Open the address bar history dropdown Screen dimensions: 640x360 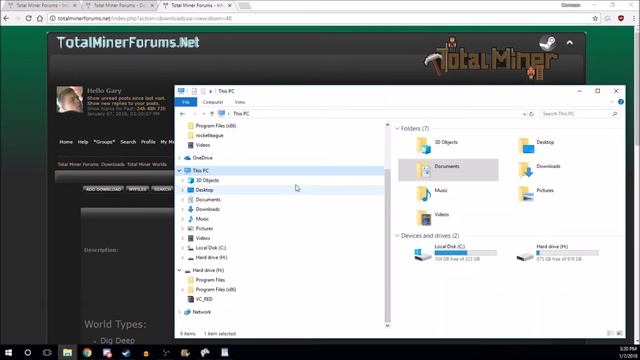point(524,114)
